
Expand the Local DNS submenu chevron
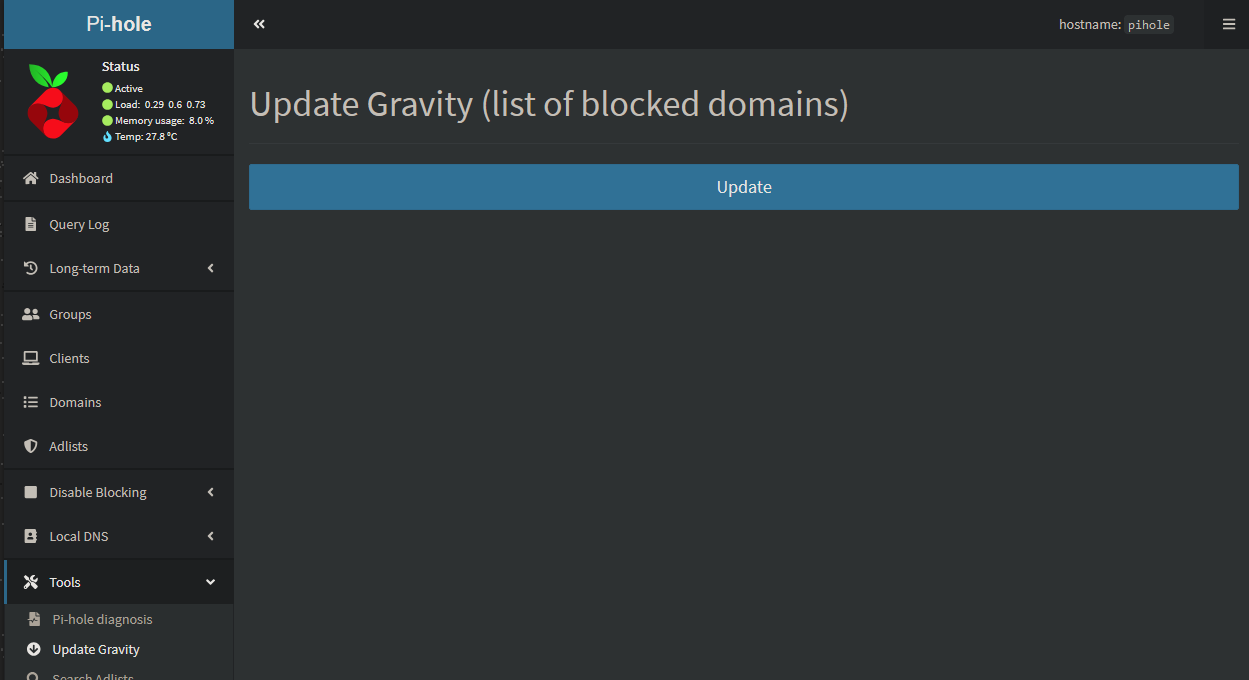coord(210,536)
